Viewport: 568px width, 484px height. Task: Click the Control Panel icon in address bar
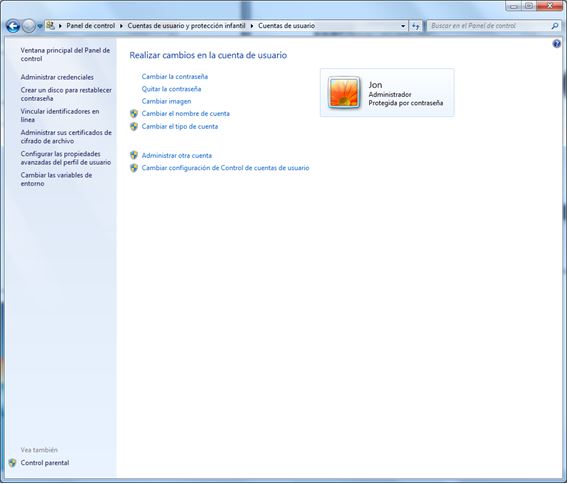(51, 26)
